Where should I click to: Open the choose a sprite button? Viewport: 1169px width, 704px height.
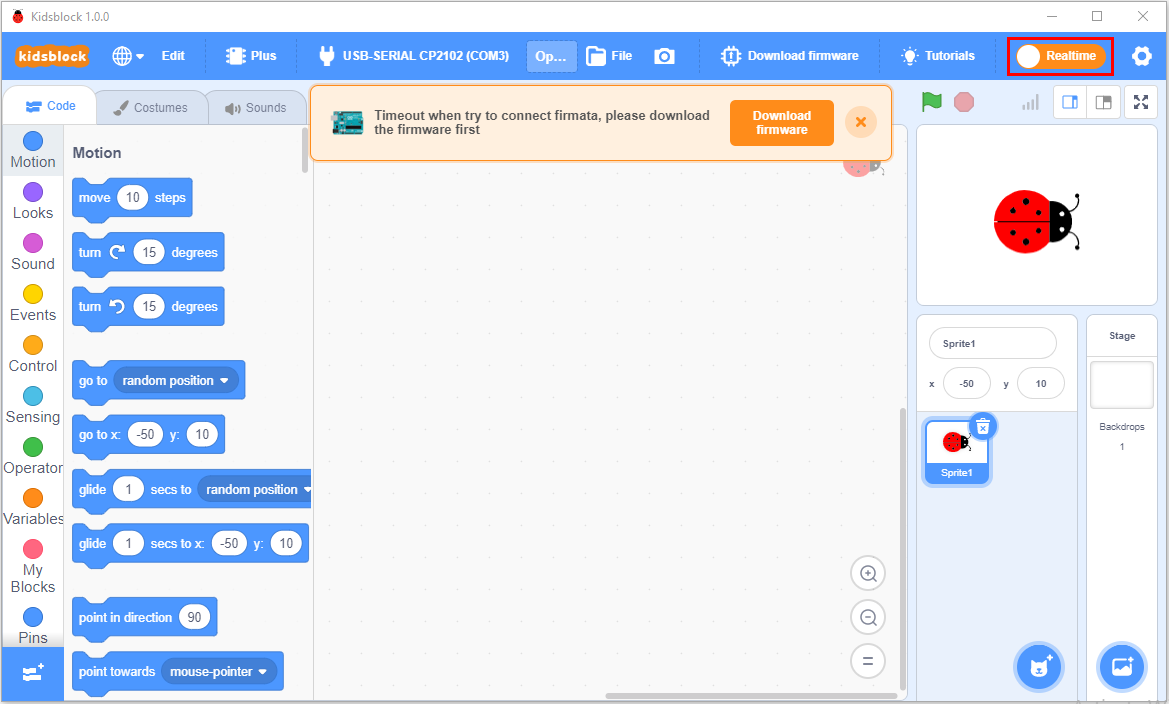1038,667
